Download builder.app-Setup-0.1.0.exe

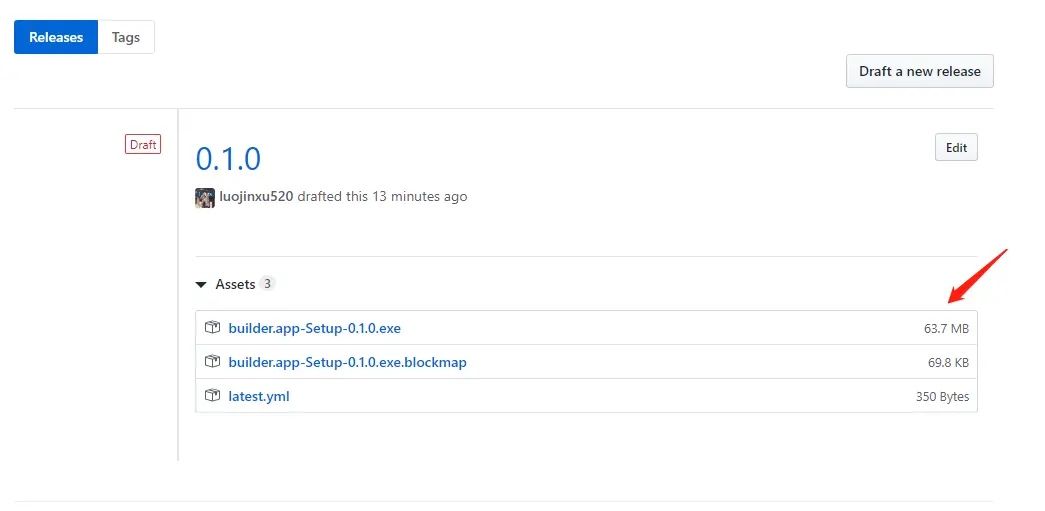(x=315, y=328)
